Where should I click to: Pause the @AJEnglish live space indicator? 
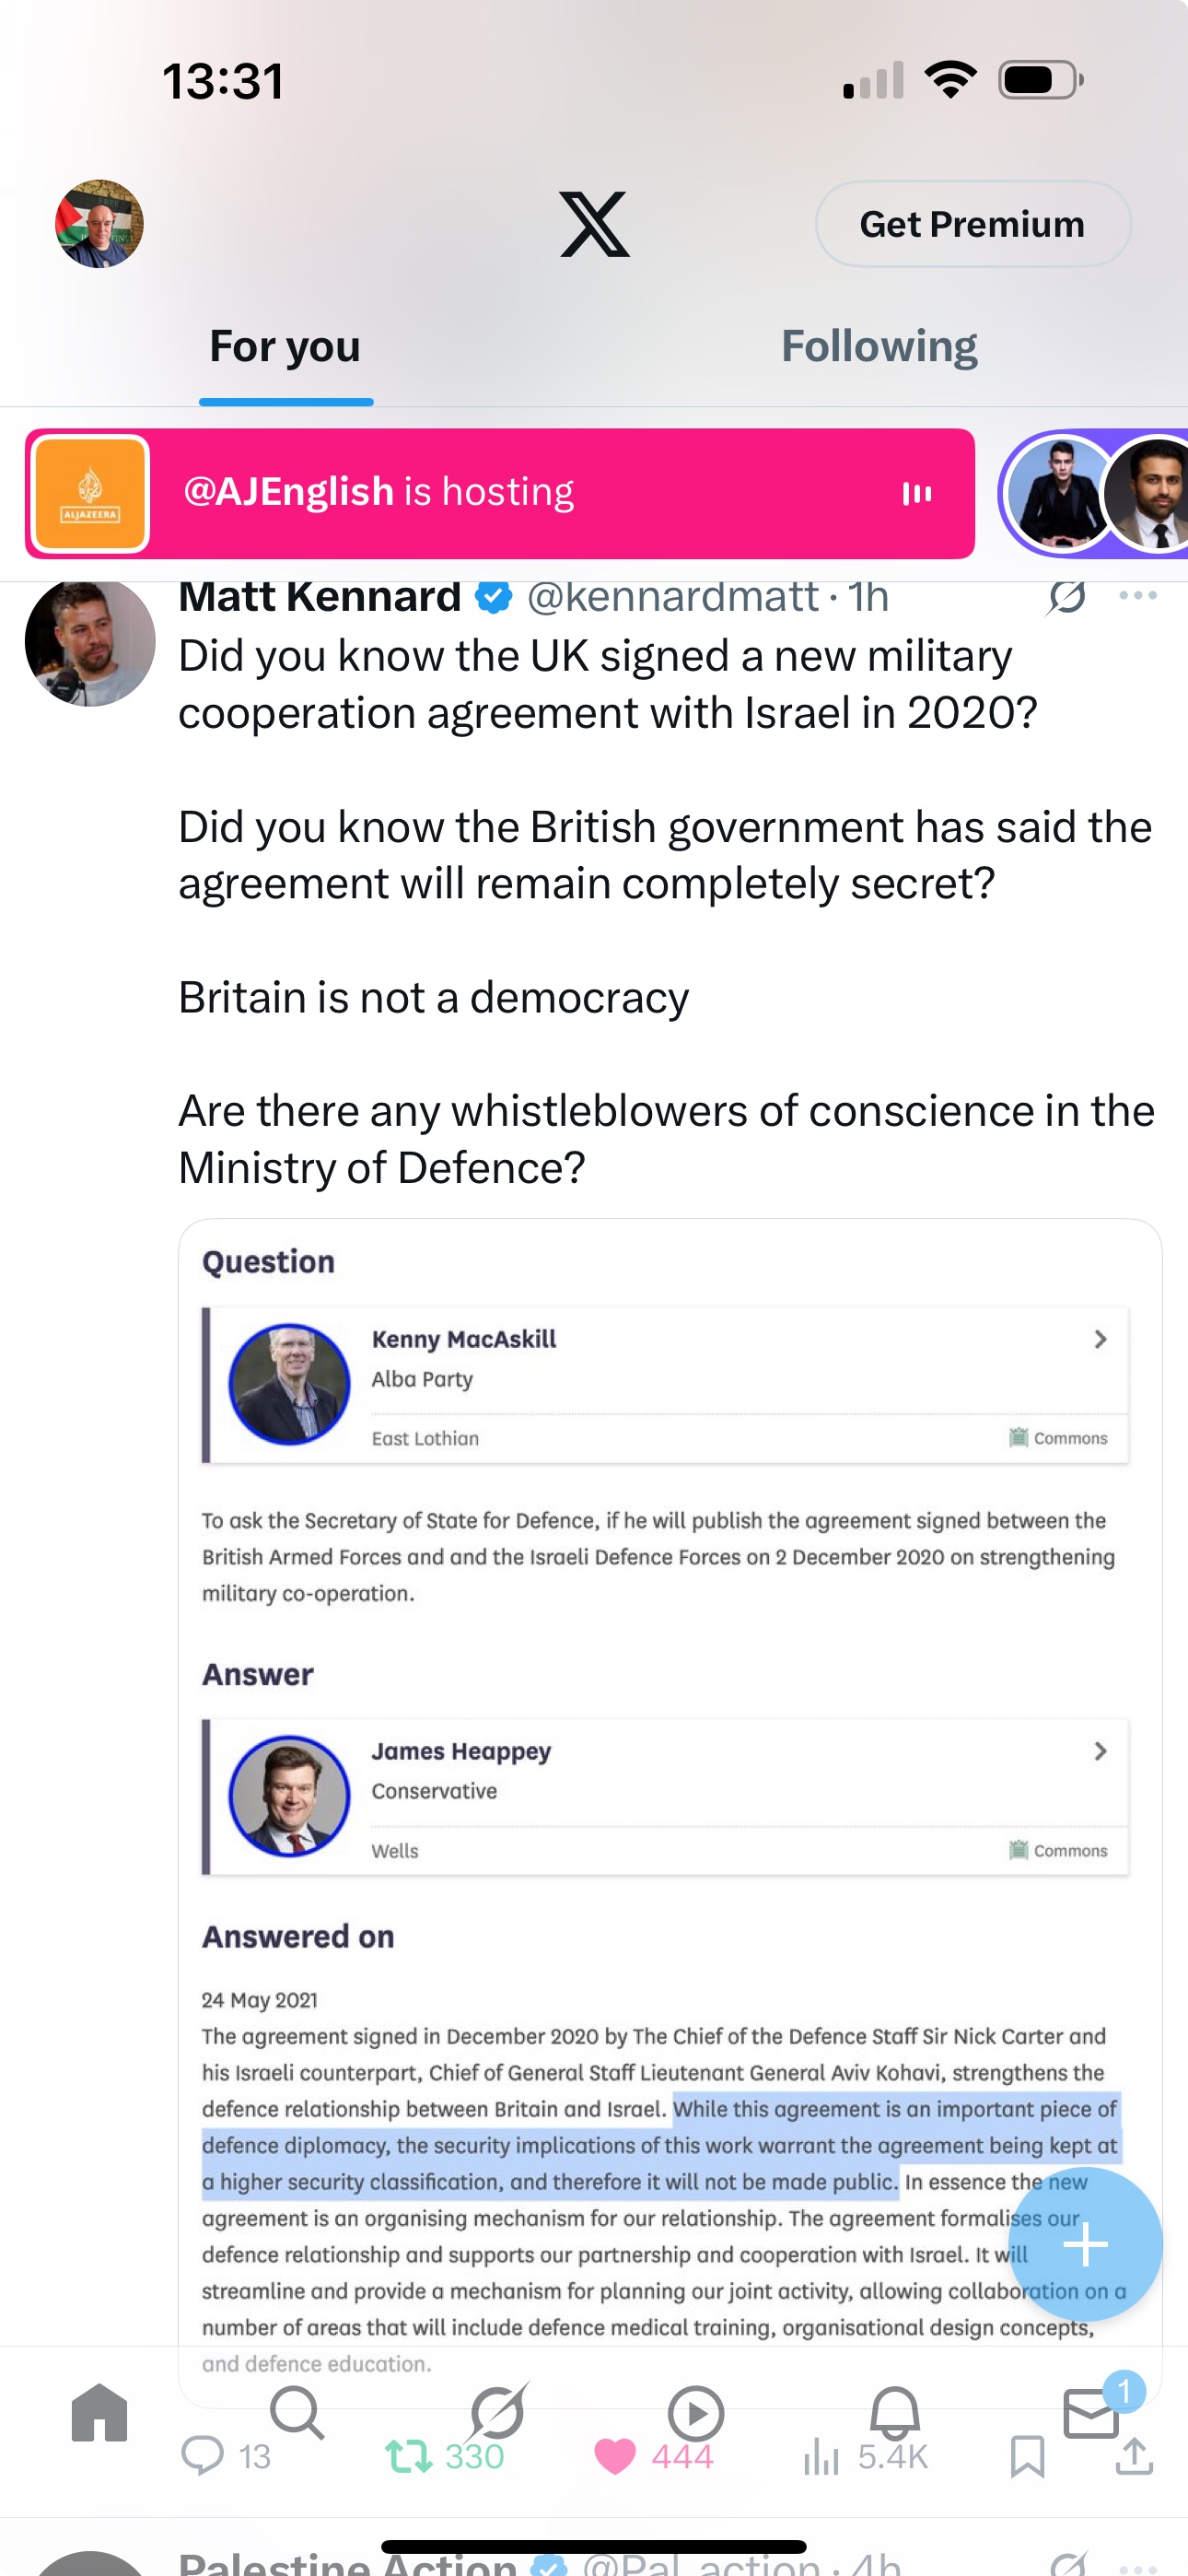917,493
